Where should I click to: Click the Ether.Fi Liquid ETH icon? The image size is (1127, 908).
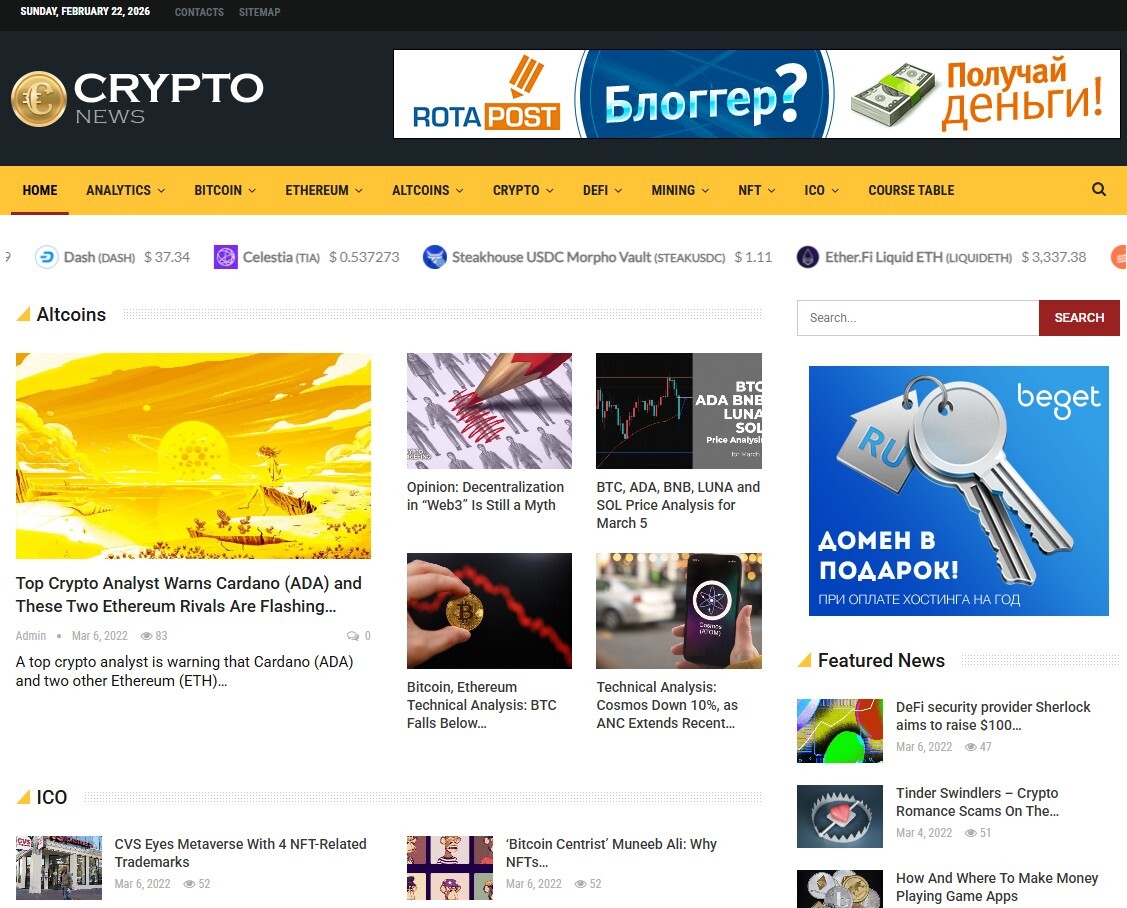pyautogui.click(x=807, y=257)
